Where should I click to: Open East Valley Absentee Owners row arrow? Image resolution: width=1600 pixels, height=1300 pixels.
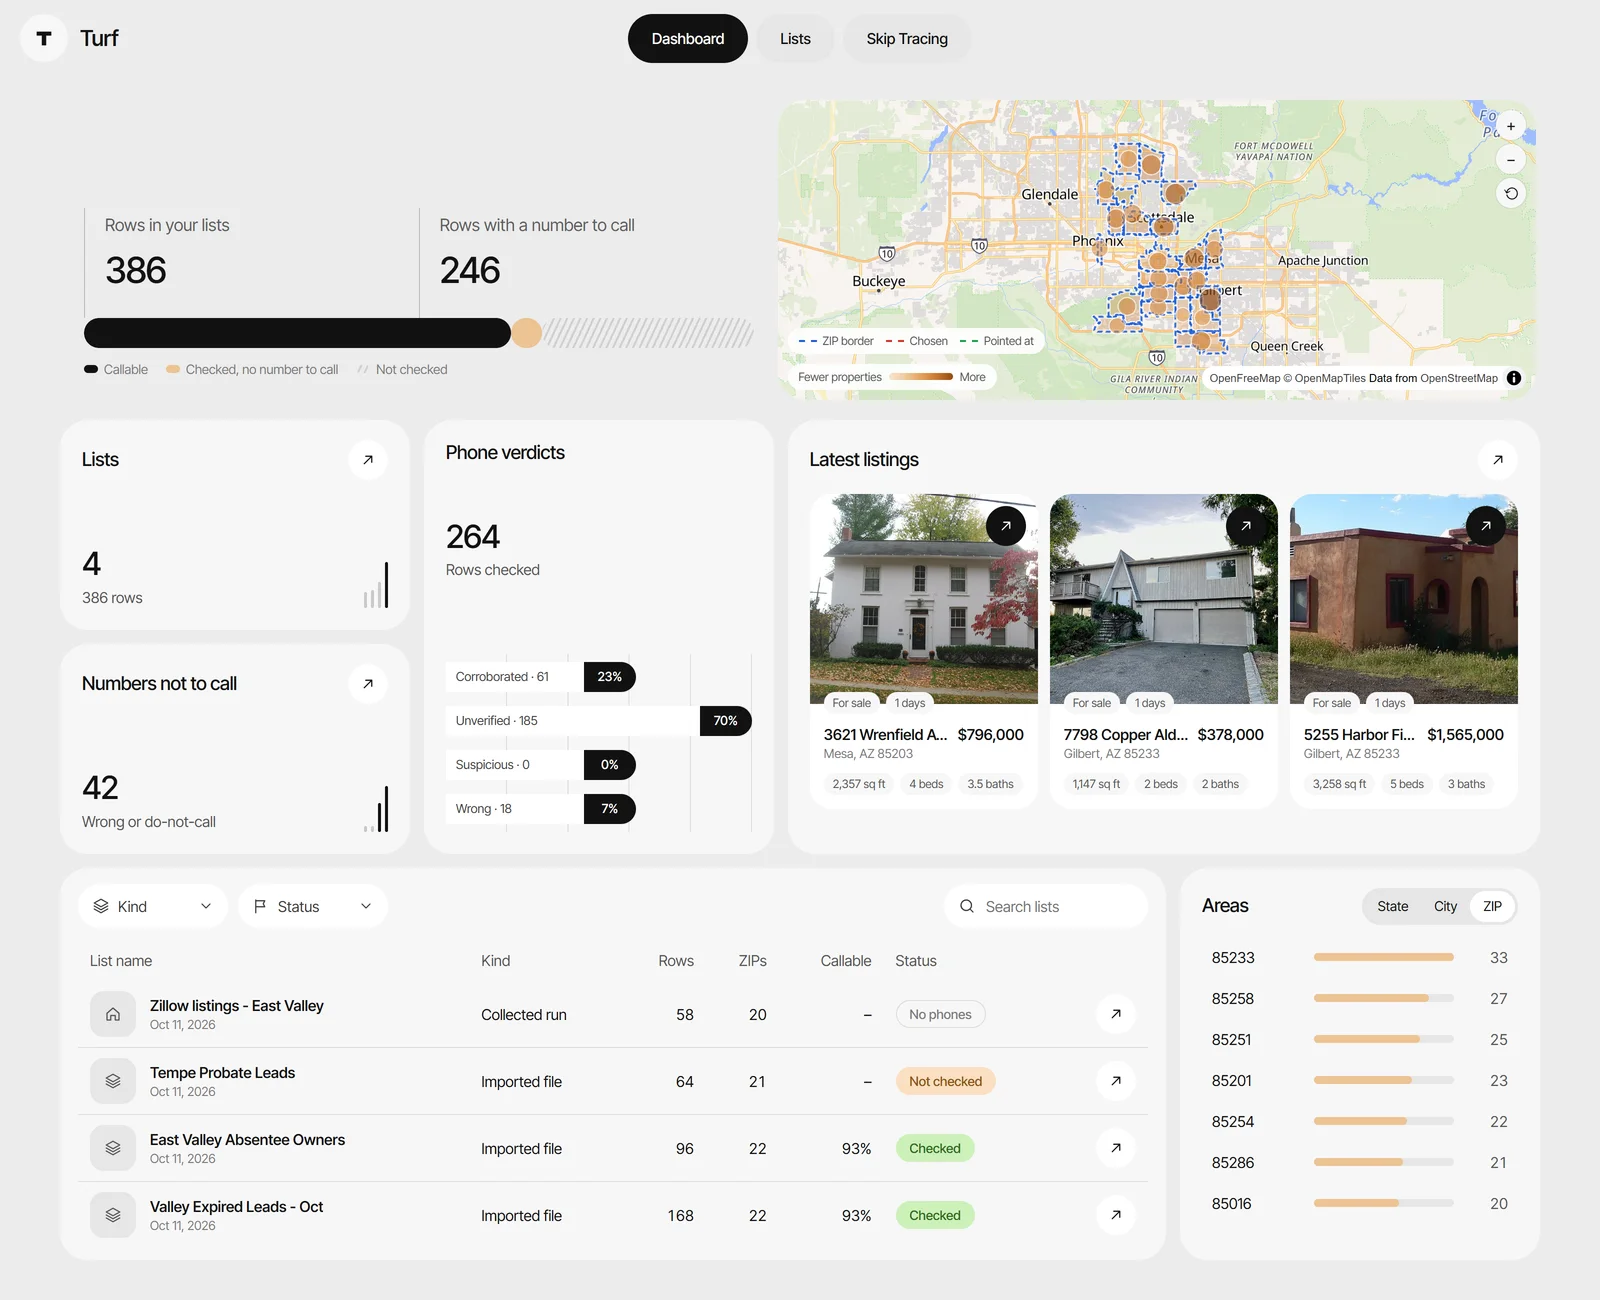pos(1116,1148)
